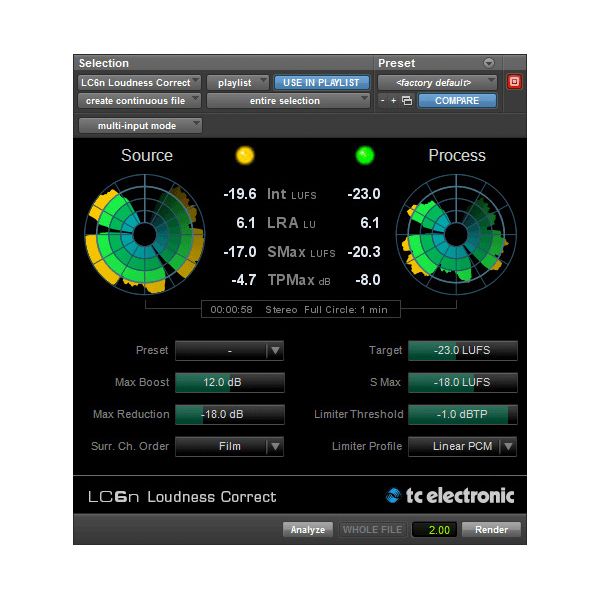The height and width of the screenshot is (600, 600).
Task: Click the Analyze button
Action: click(308, 530)
